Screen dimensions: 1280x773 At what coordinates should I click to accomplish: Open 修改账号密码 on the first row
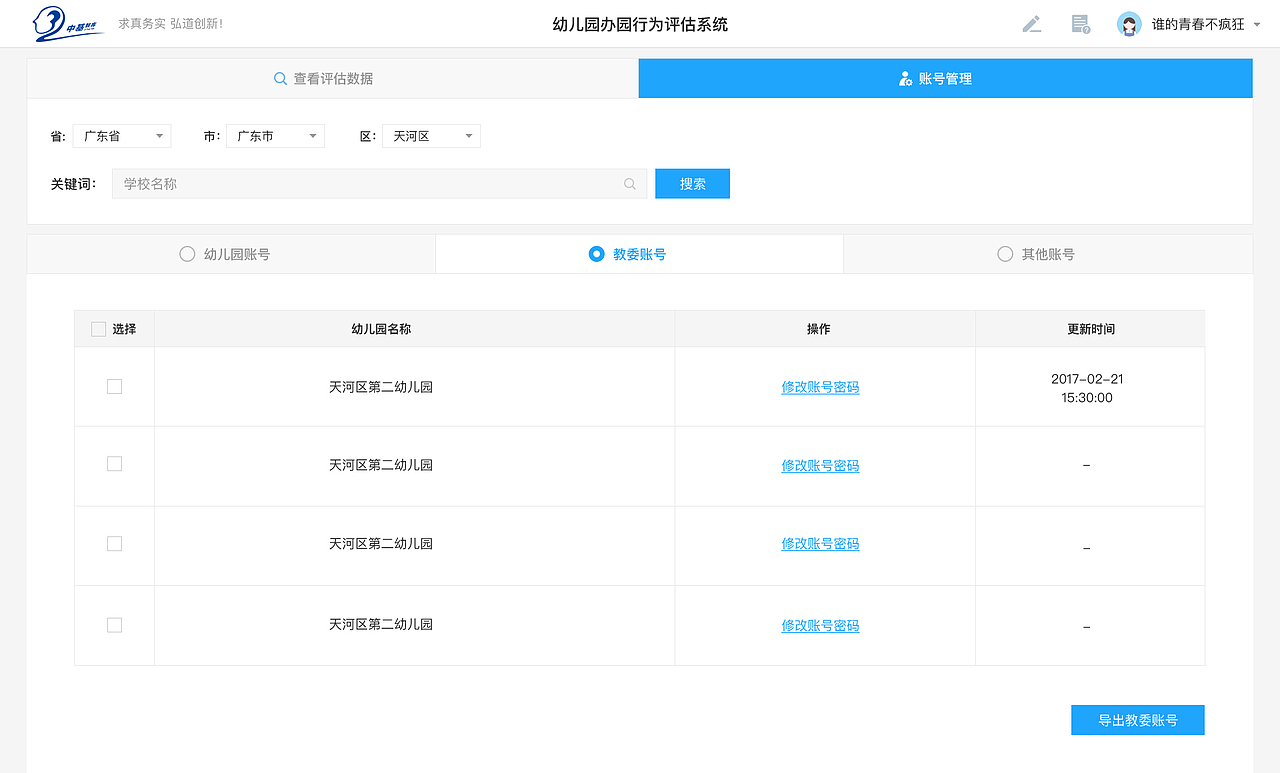[820, 387]
